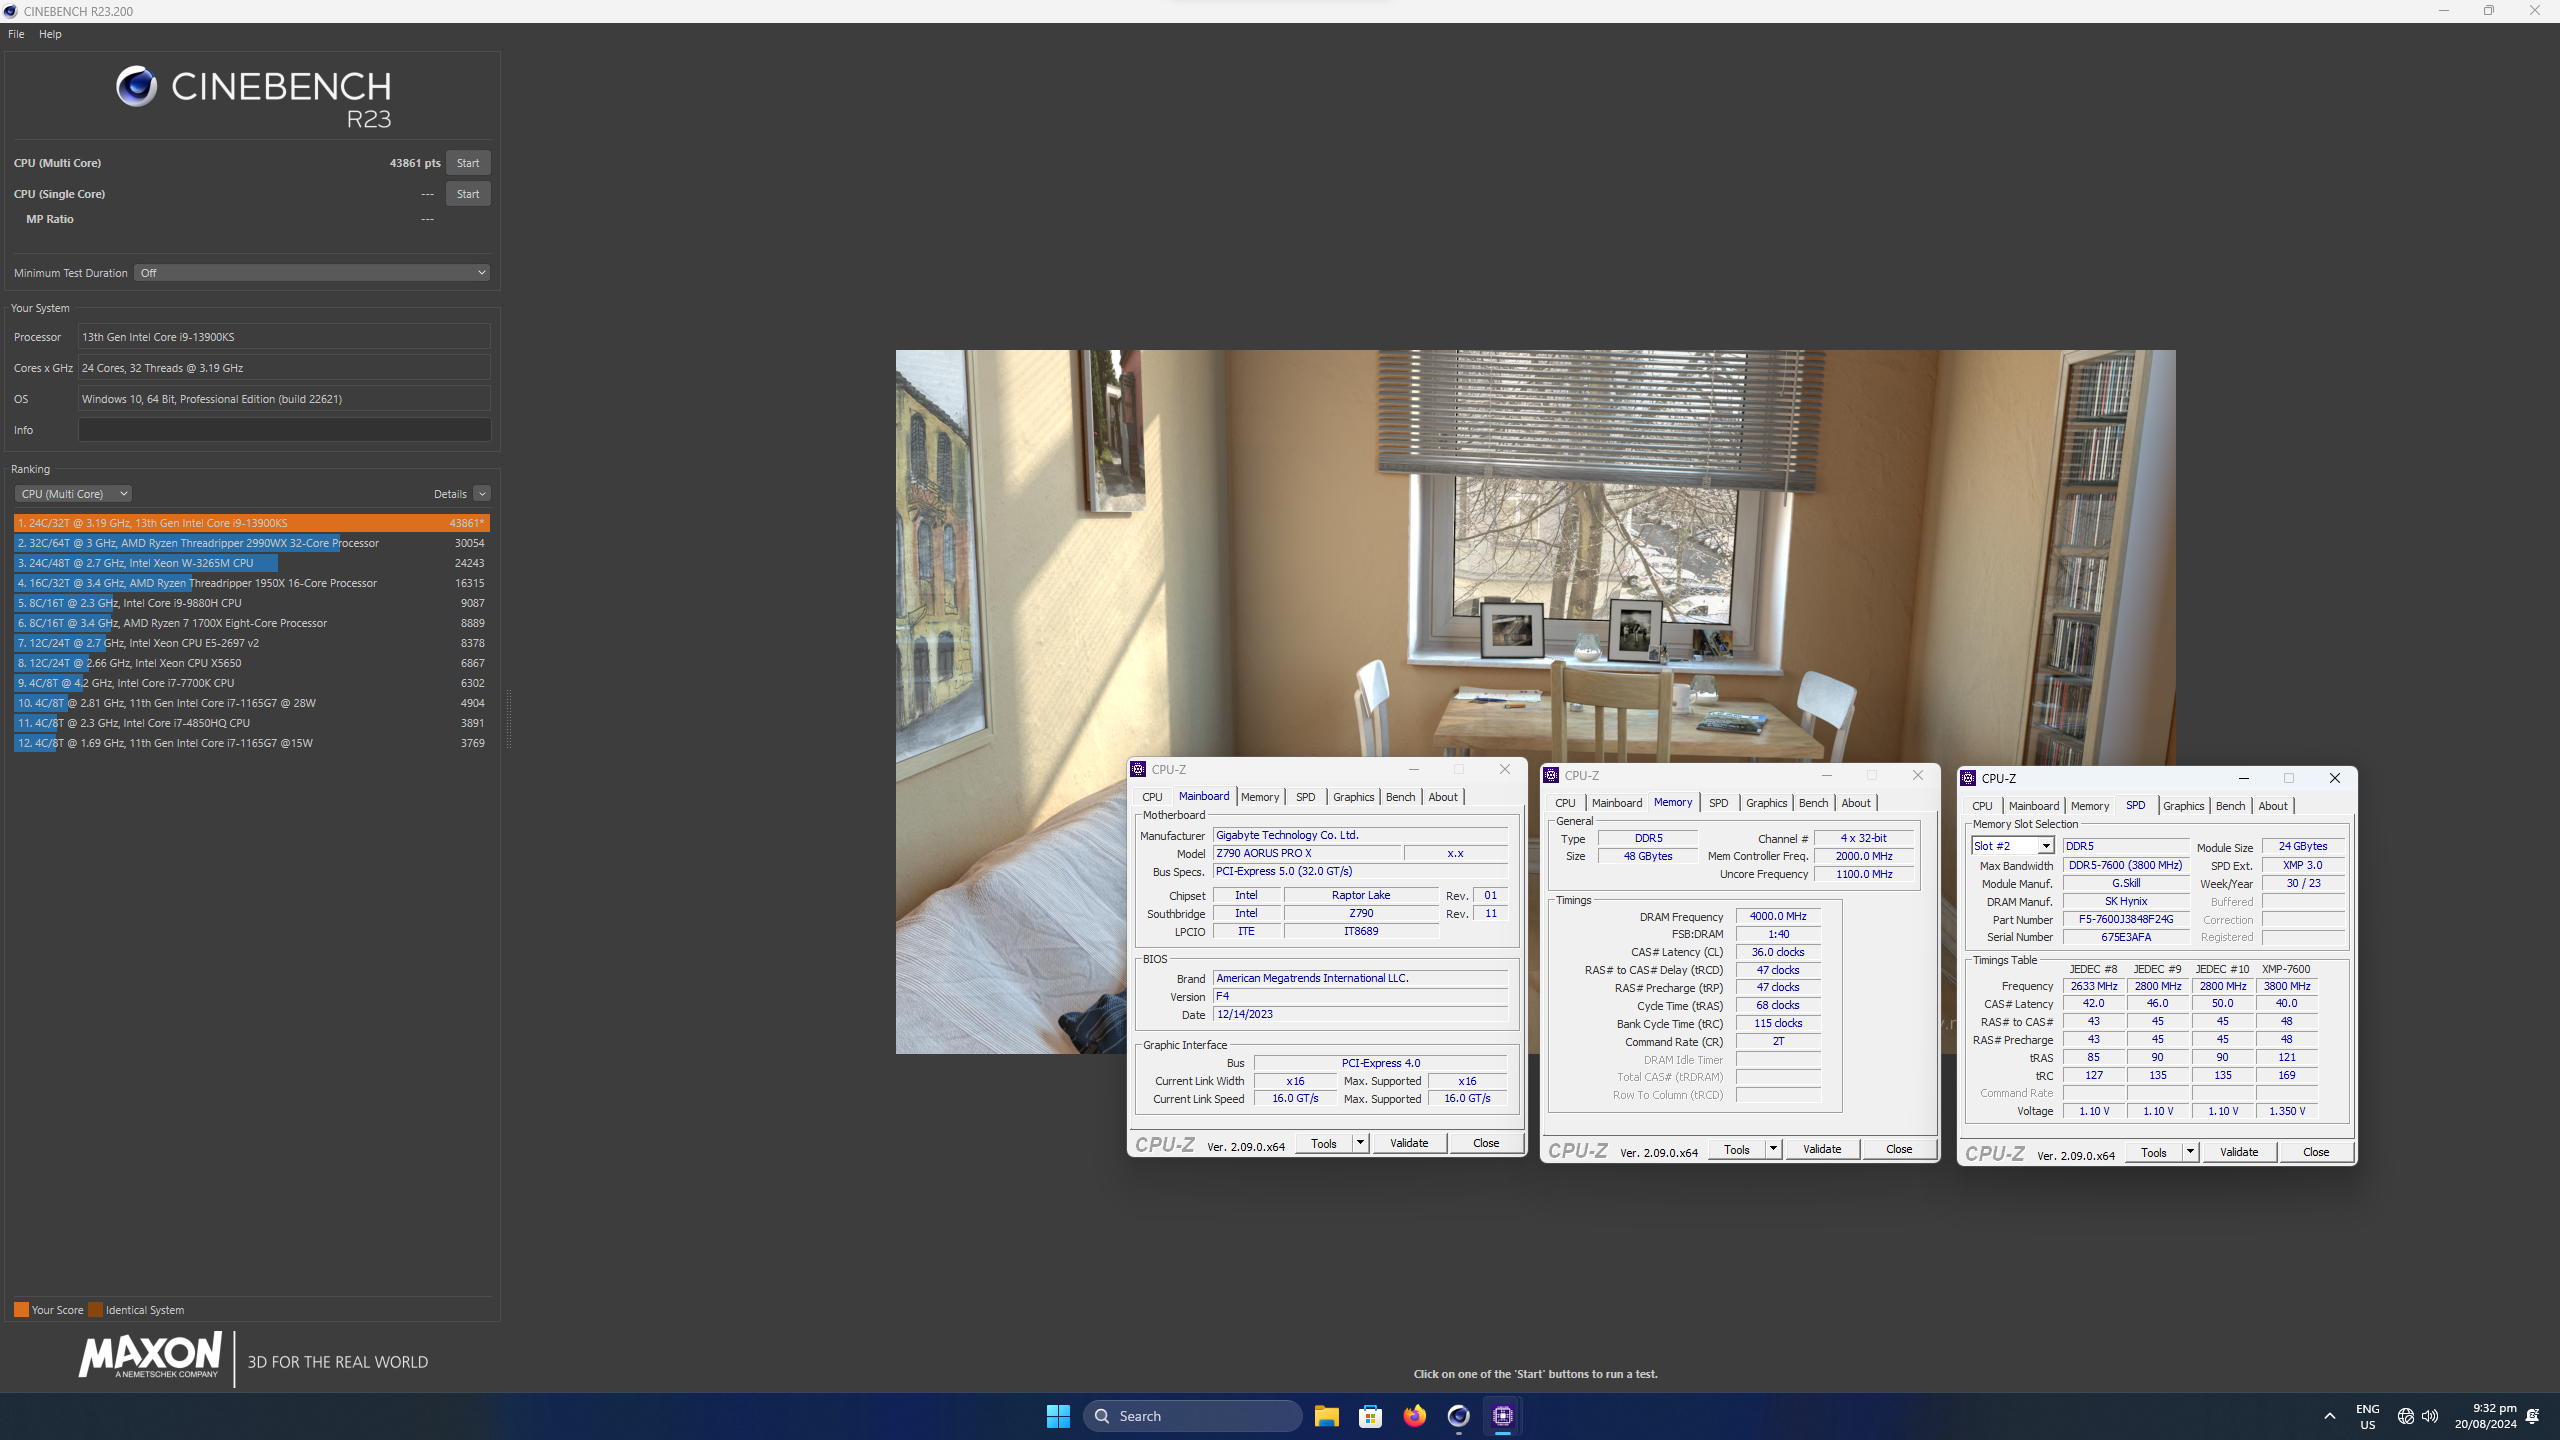The height and width of the screenshot is (1440, 2560).
Task: Open Cinebench Help menu
Action: point(50,34)
